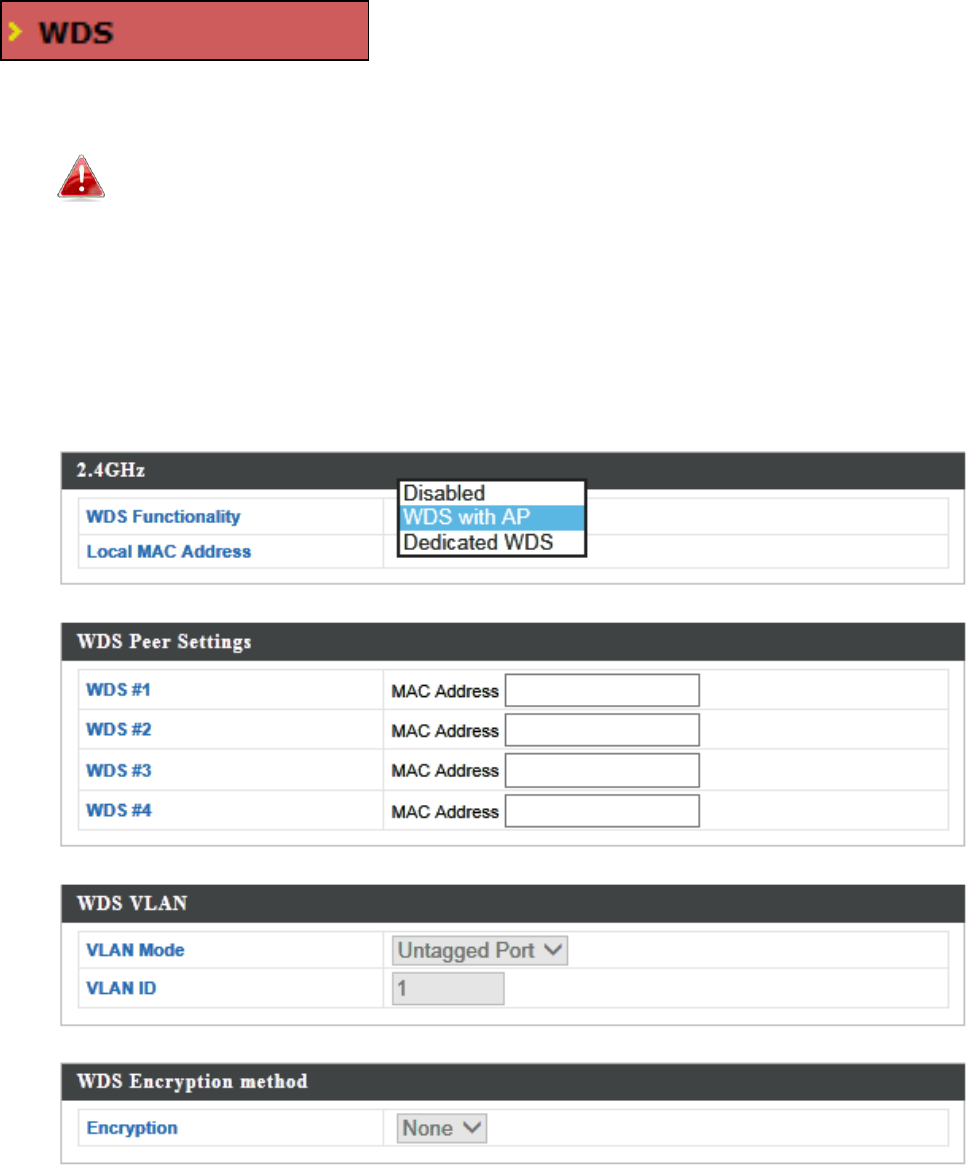Screen dimensions: 967x1166
Task: Select the Disabled option in the dropdown
Action: click(x=492, y=493)
